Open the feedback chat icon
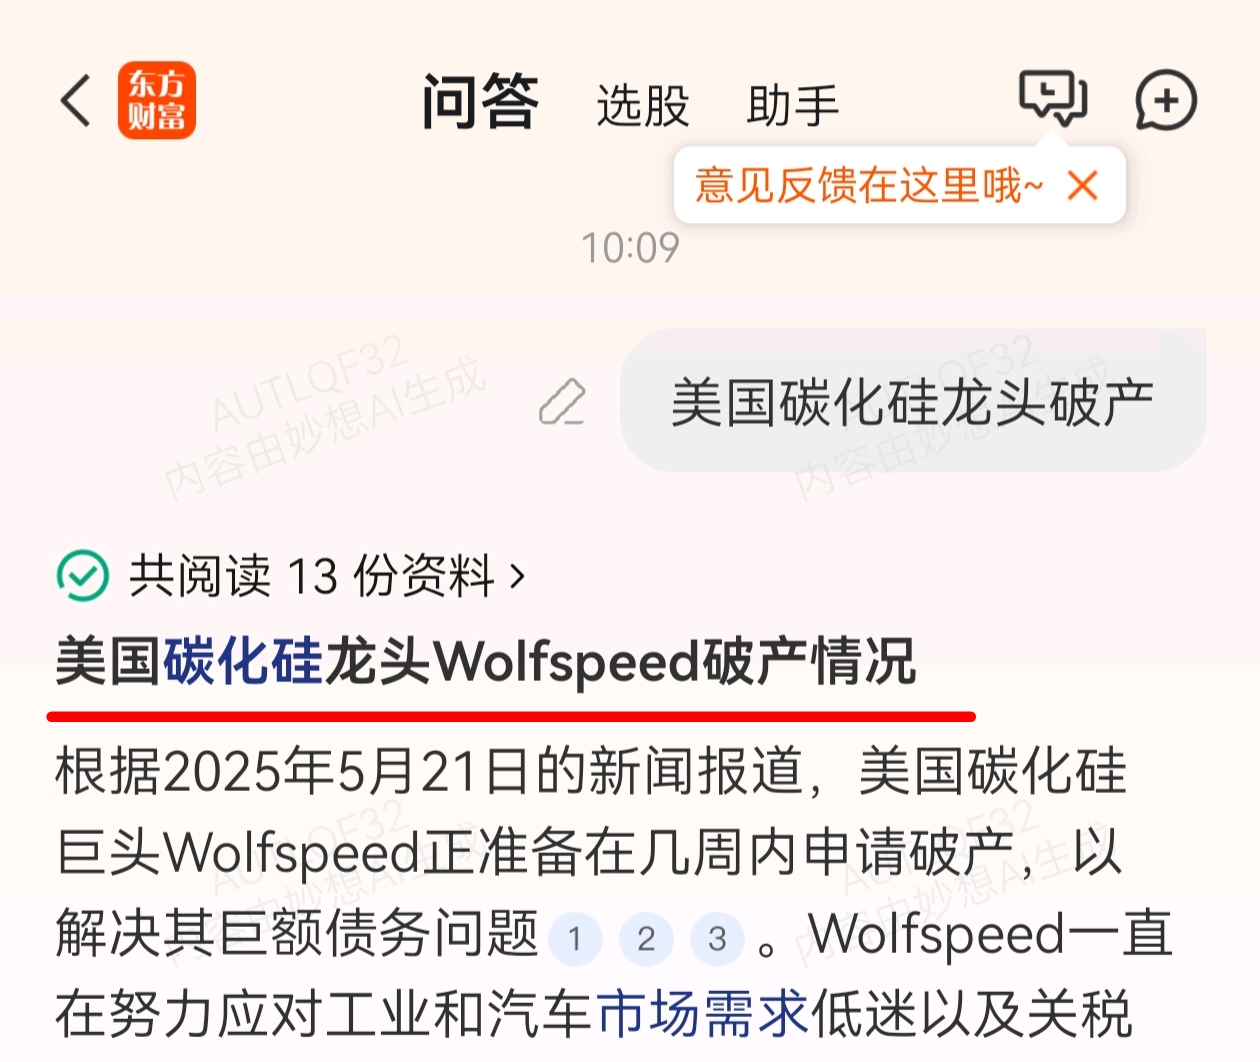This screenshot has width=1260, height=1062. pyautogui.click(x=1052, y=99)
